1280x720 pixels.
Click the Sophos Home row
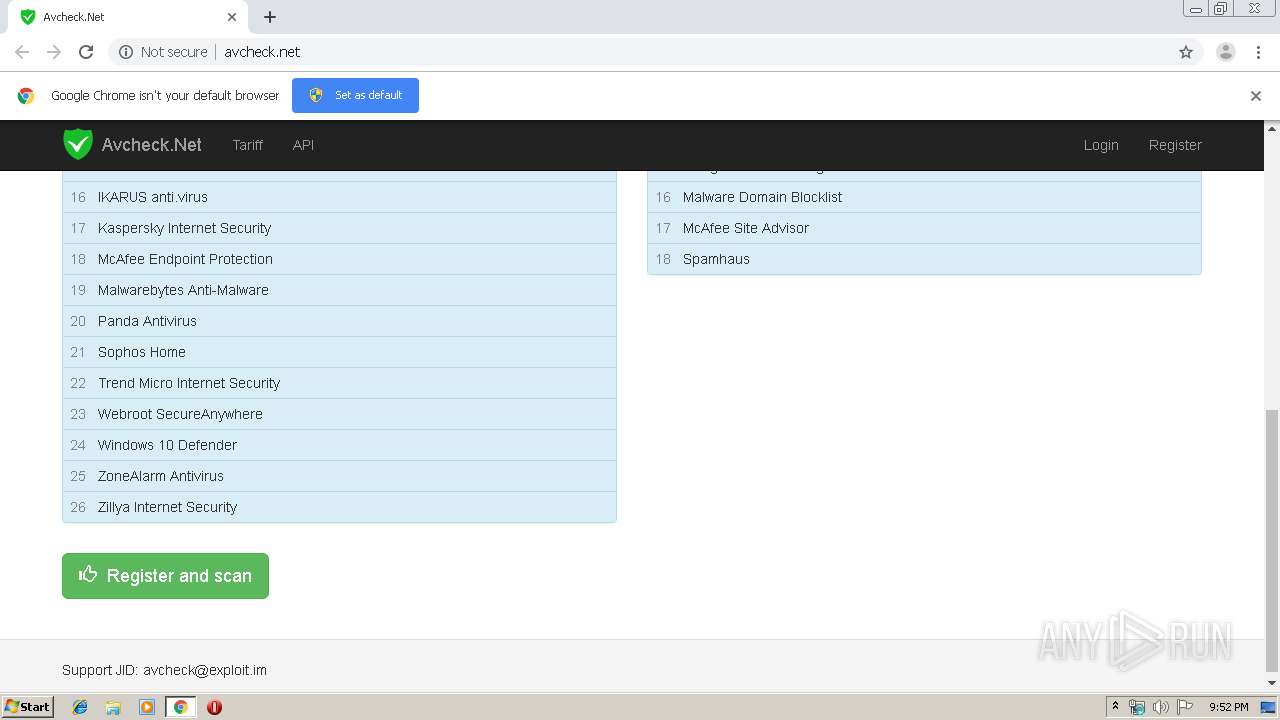[x=339, y=352]
